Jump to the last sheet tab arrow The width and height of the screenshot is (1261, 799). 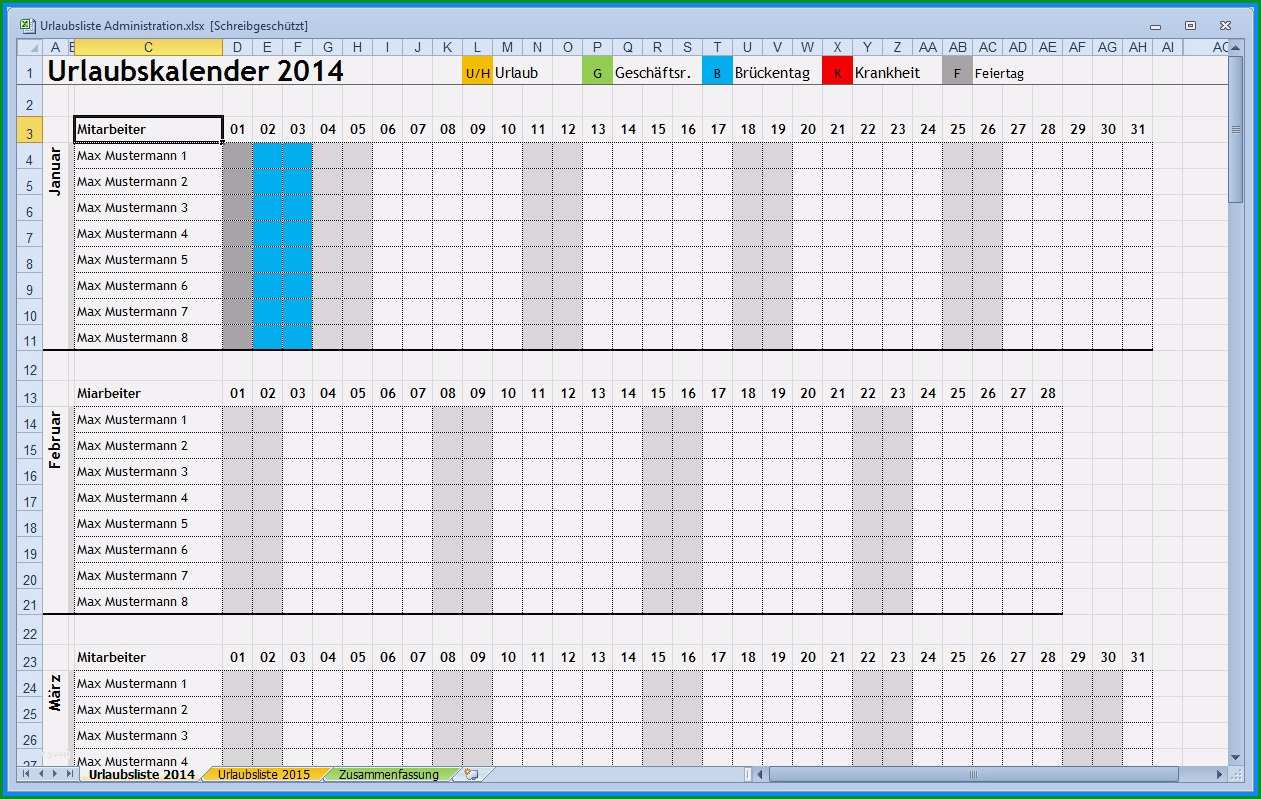69,774
